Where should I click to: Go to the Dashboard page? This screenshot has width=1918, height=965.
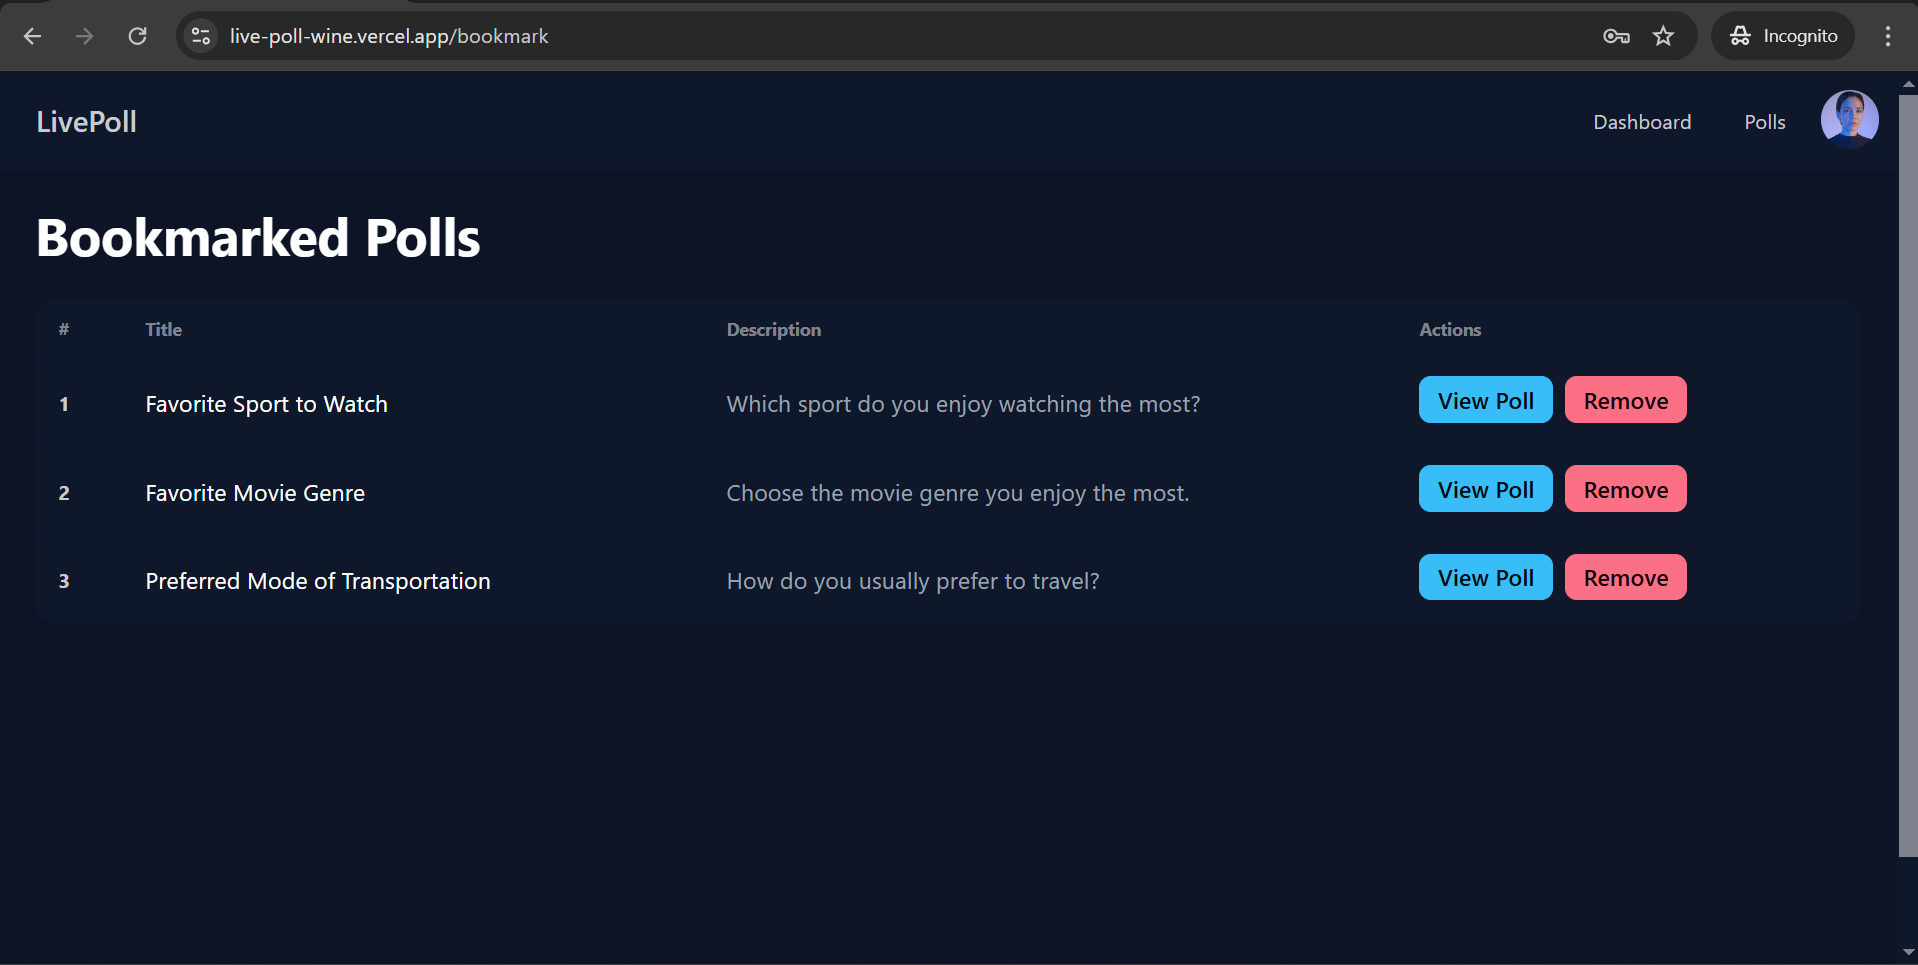1642,122
